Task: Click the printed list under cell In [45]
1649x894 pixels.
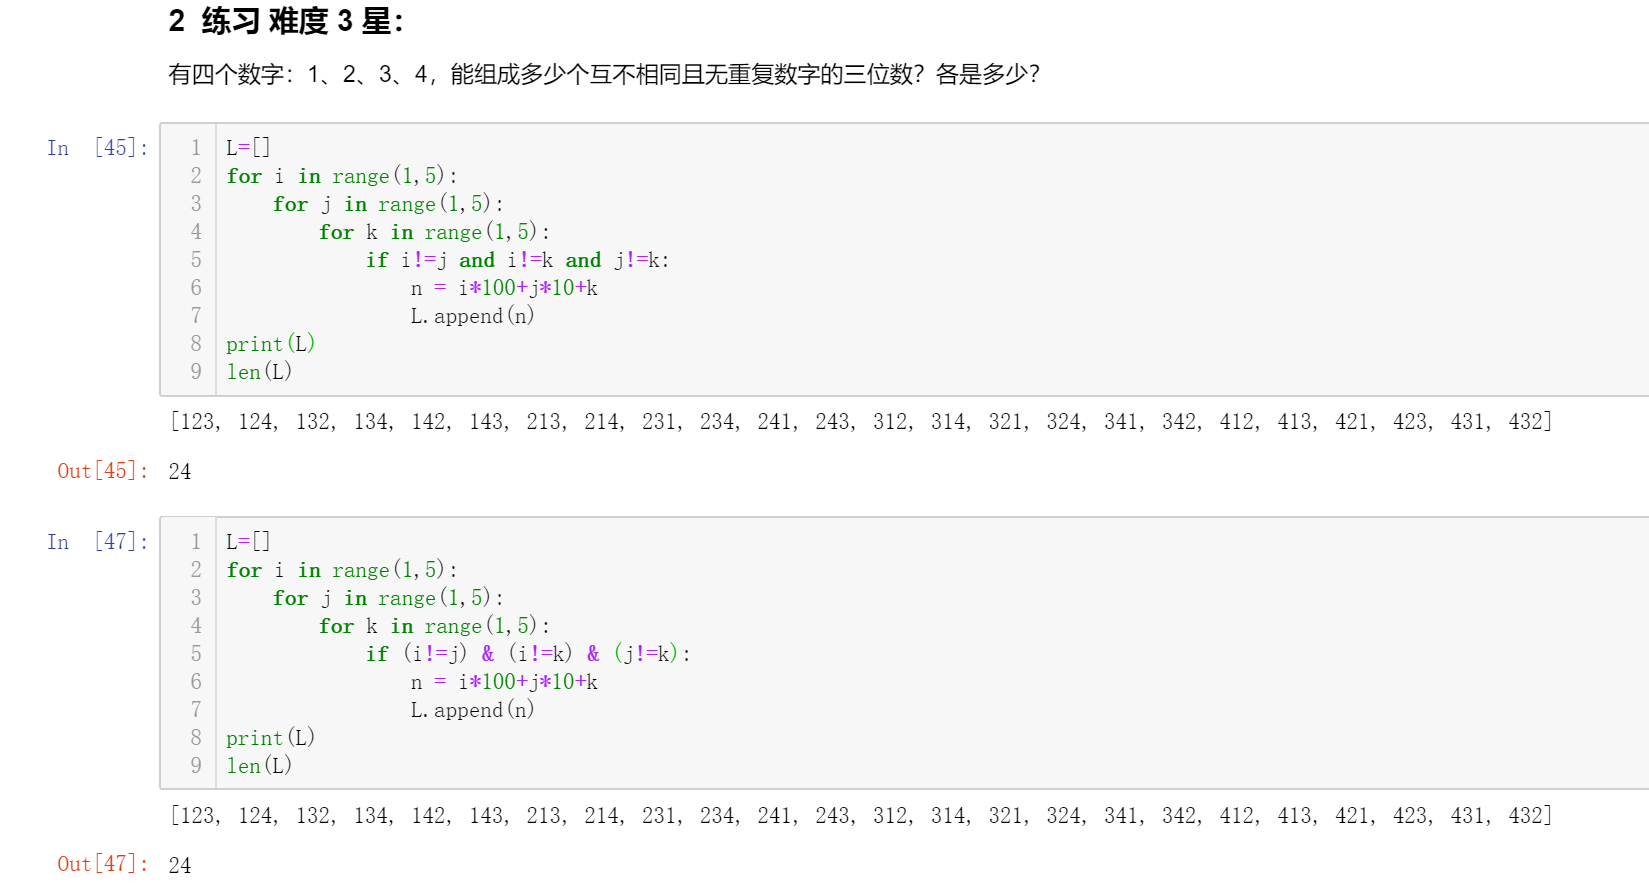Action: pos(860,422)
